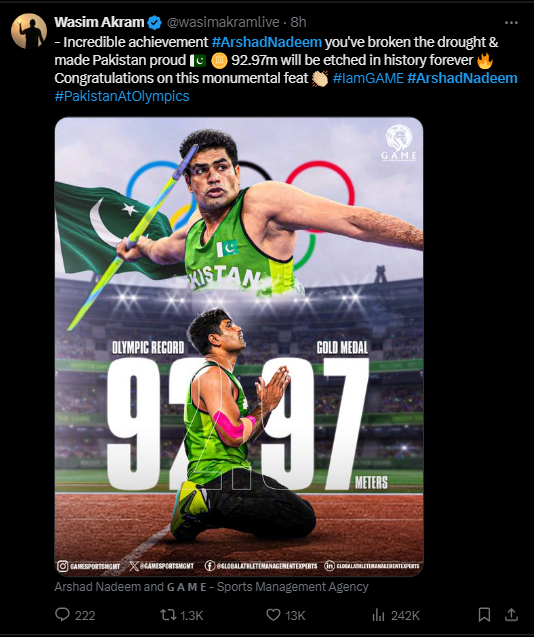Repost the tweet via the retweet icon
534x637 pixels.
(x=167, y=615)
